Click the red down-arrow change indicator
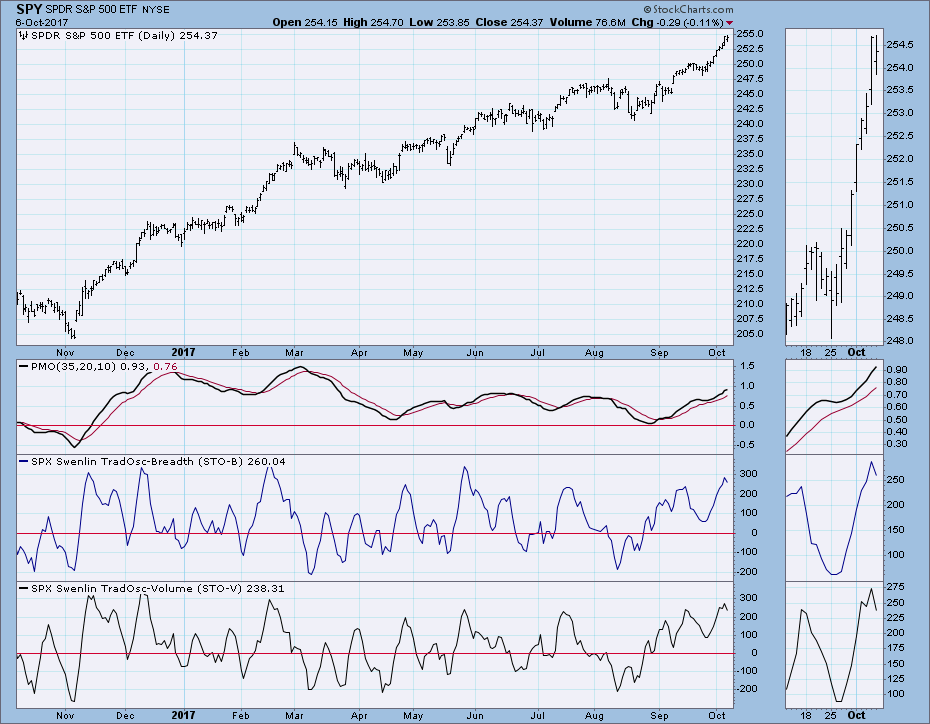 tap(730, 23)
